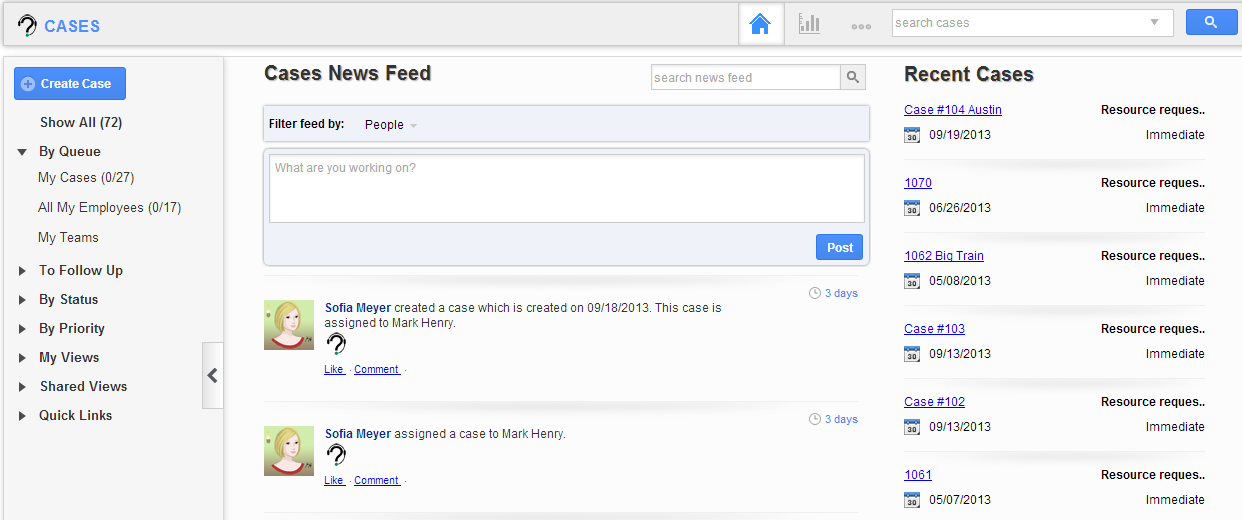This screenshot has width=1242, height=520.
Task: Click the blue search cases magnifier button
Action: [1211, 22]
